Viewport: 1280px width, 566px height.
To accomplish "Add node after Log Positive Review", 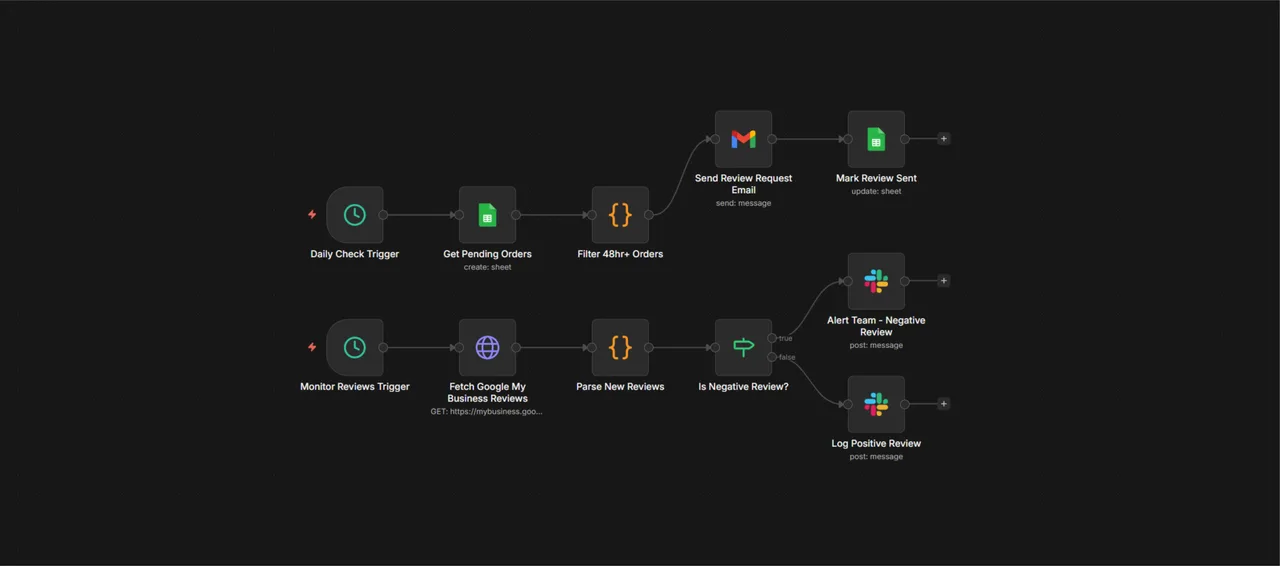I will [943, 404].
